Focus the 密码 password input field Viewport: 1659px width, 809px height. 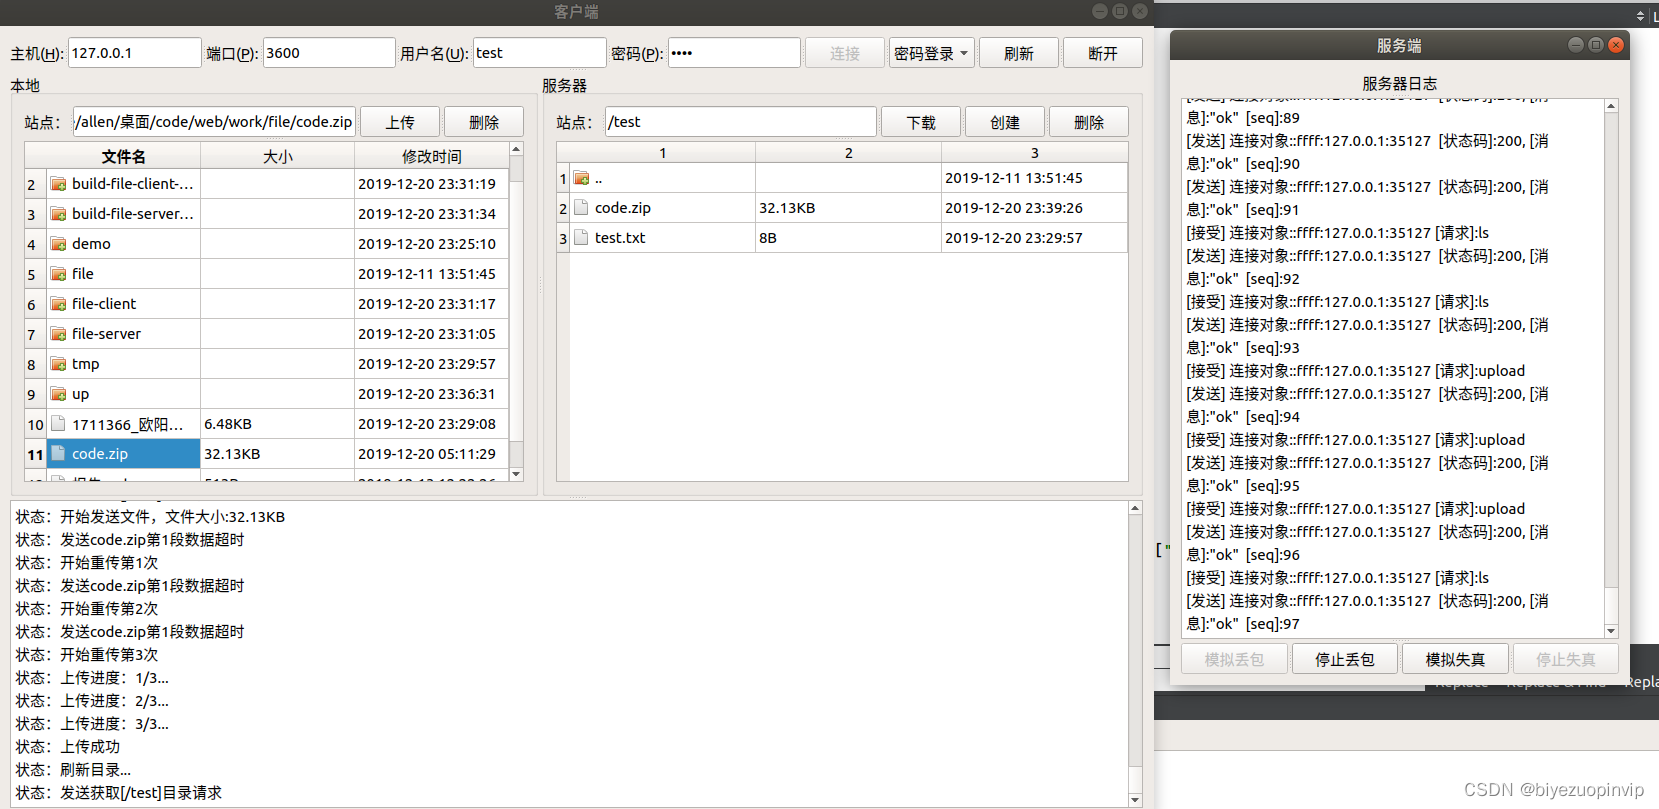(734, 53)
